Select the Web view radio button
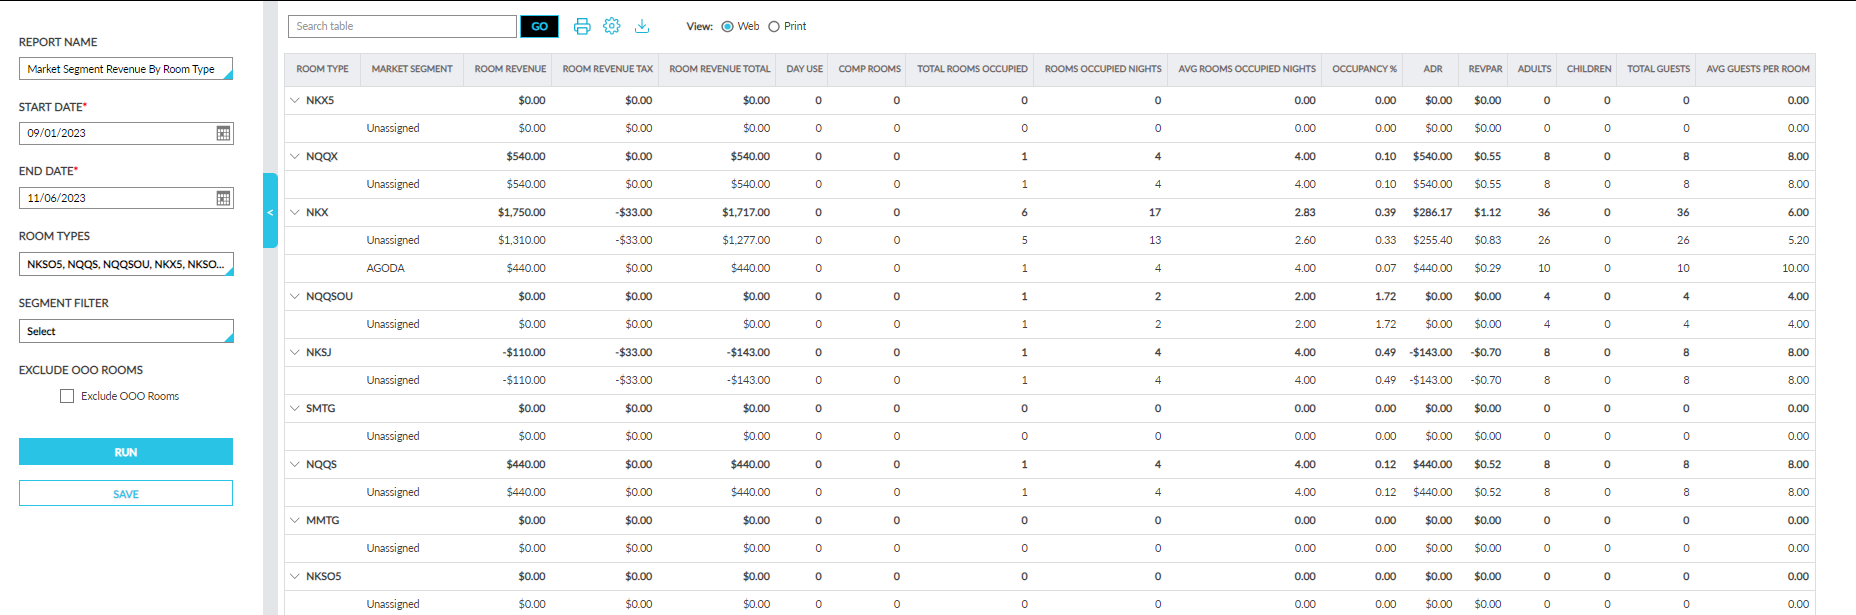Image resolution: width=1856 pixels, height=615 pixels. pos(727,27)
